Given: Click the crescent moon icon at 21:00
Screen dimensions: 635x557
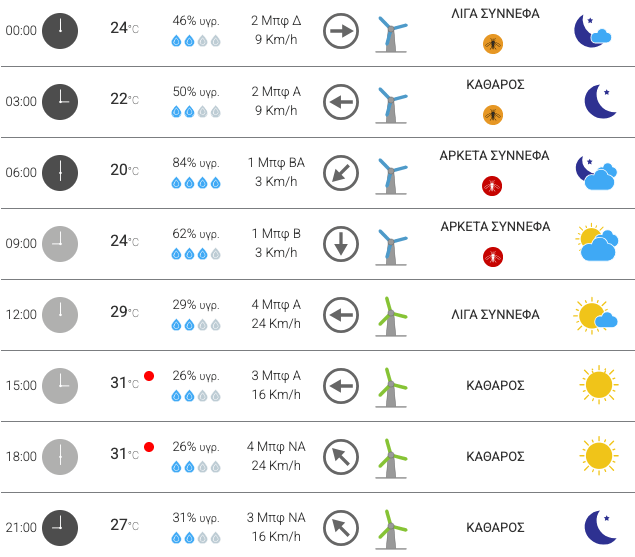Looking at the screenshot, I should 600,527.
